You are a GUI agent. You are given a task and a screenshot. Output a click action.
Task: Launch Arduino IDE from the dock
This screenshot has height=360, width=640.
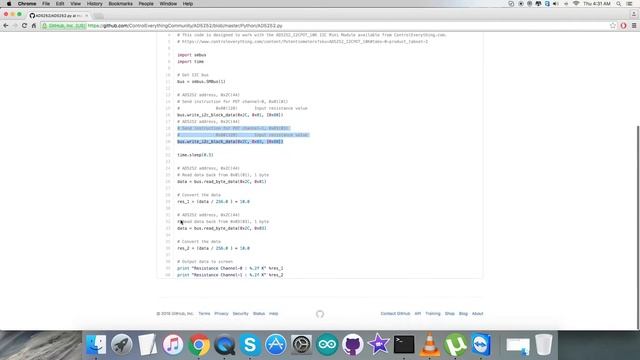pyautogui.click(x=327, y=344)
